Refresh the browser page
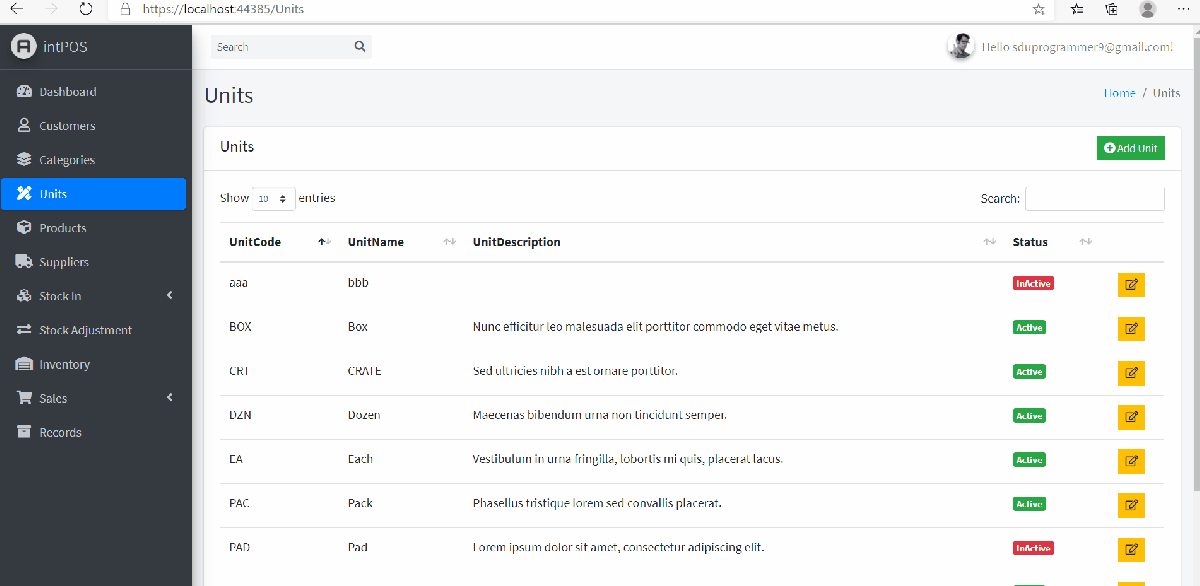The image size is (1200, 586). coord(86,9)
